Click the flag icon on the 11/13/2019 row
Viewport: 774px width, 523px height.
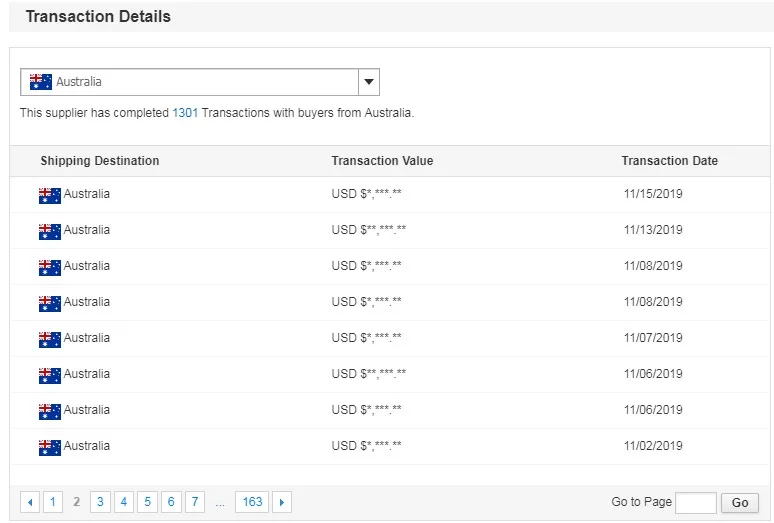49,231
